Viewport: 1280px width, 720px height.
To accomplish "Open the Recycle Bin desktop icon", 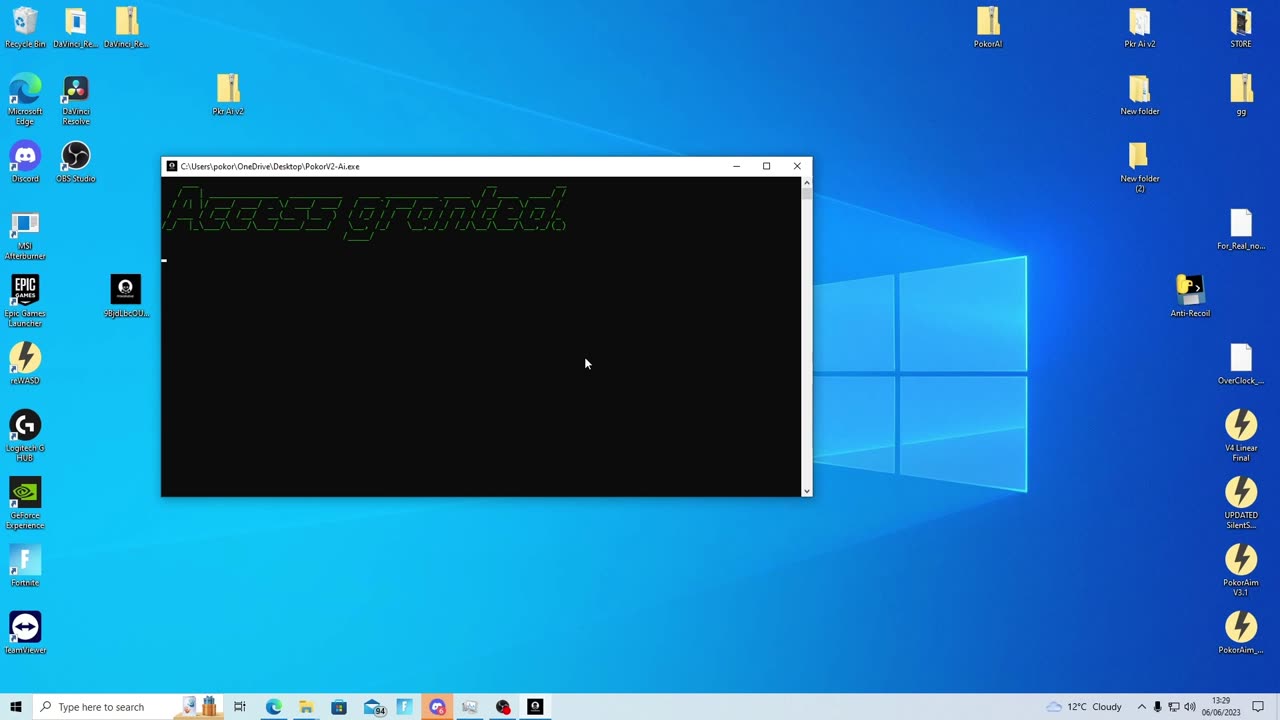I will point(25,28).
